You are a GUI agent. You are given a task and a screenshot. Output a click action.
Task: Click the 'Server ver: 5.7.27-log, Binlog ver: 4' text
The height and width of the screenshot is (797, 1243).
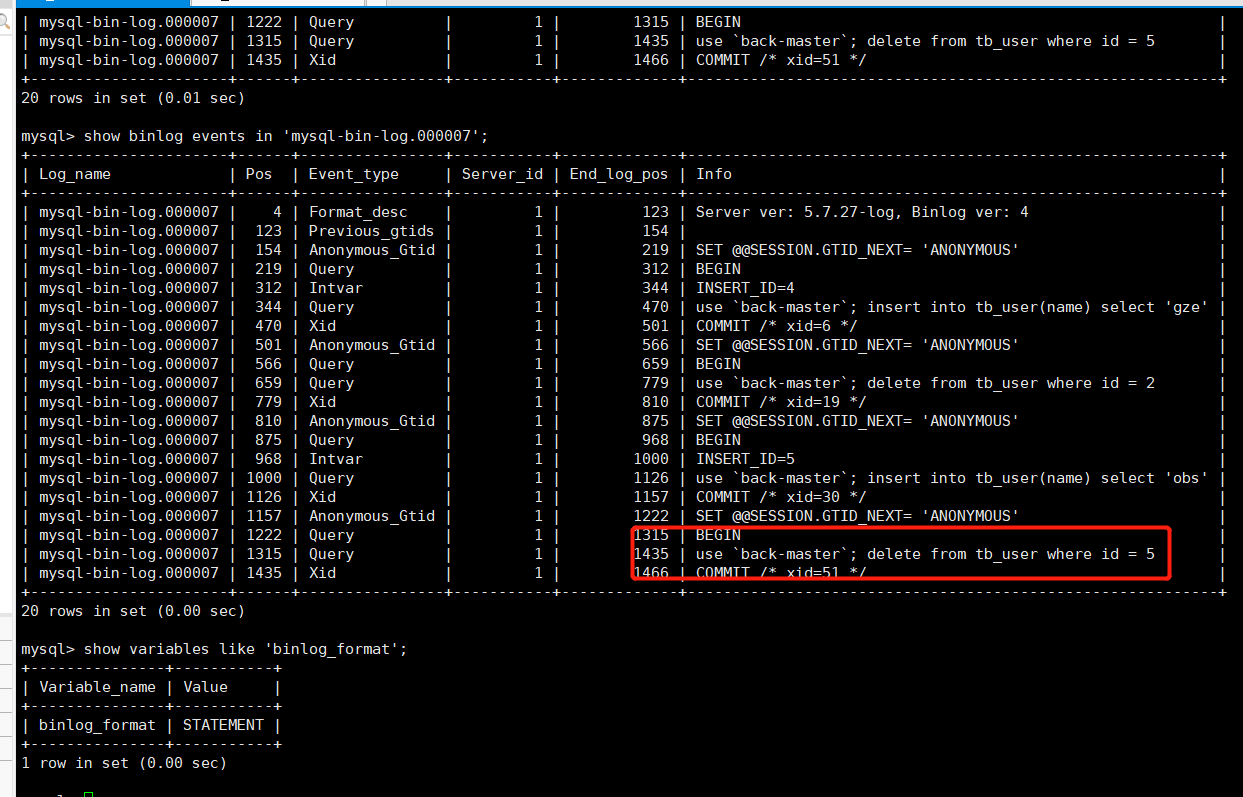[x=862, y=212]
